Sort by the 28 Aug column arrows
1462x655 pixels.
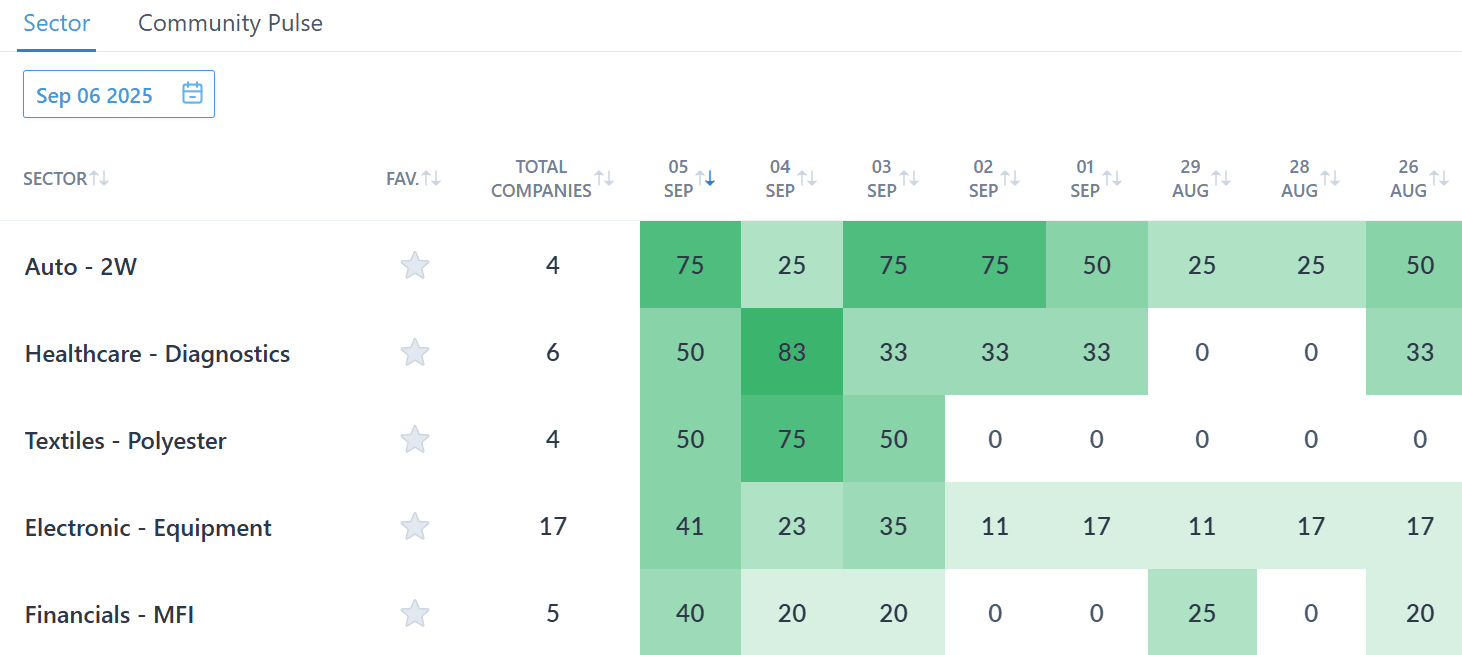pos(1329,179)
